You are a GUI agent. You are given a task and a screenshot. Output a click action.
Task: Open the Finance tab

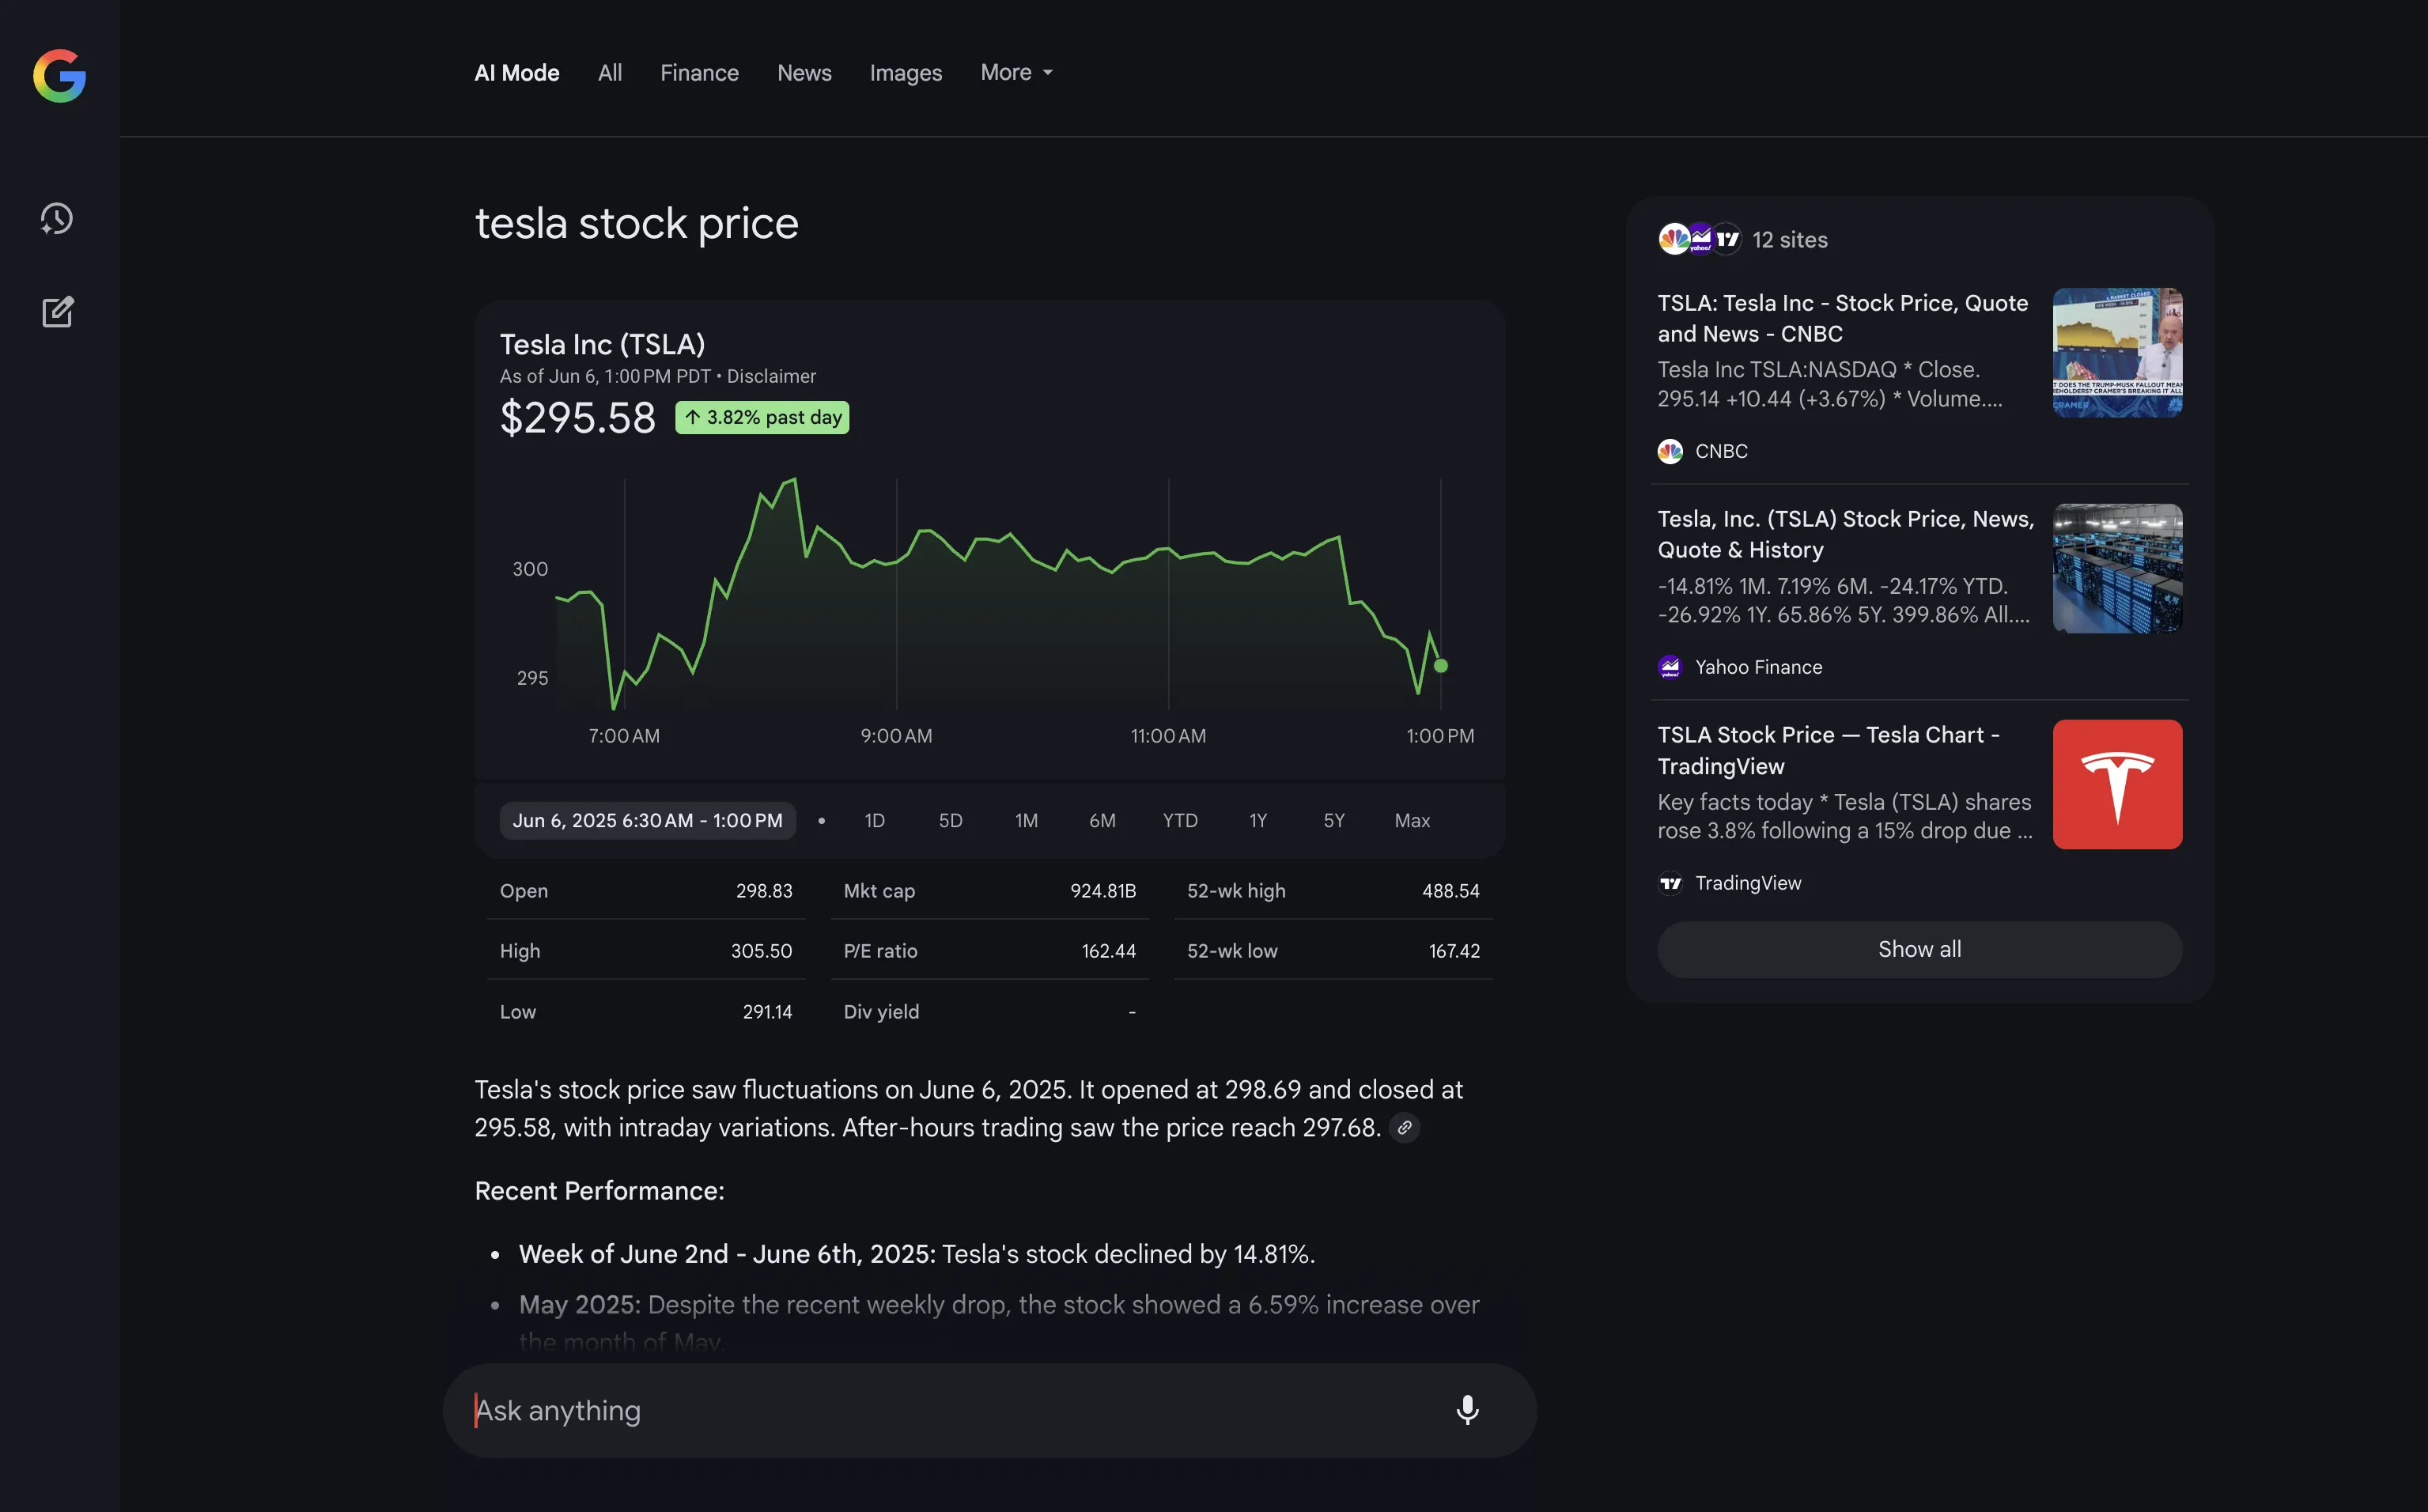[699, 73]
